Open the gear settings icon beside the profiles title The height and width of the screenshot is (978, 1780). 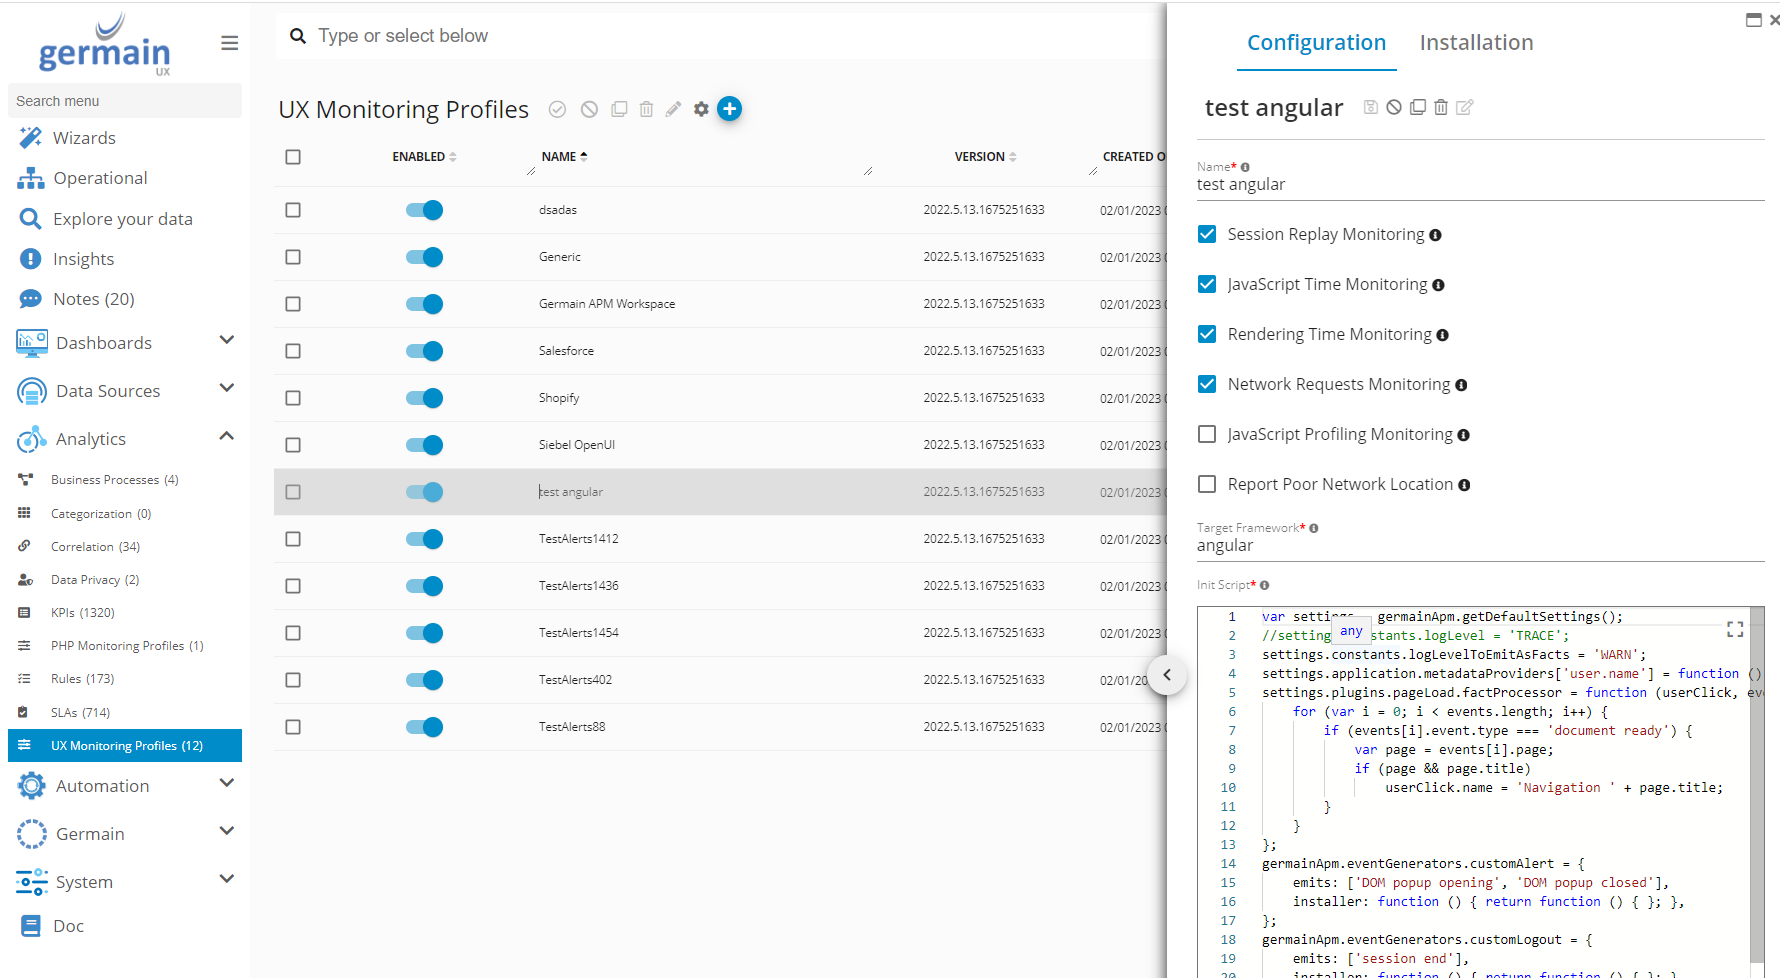click(x=701, y=109)
